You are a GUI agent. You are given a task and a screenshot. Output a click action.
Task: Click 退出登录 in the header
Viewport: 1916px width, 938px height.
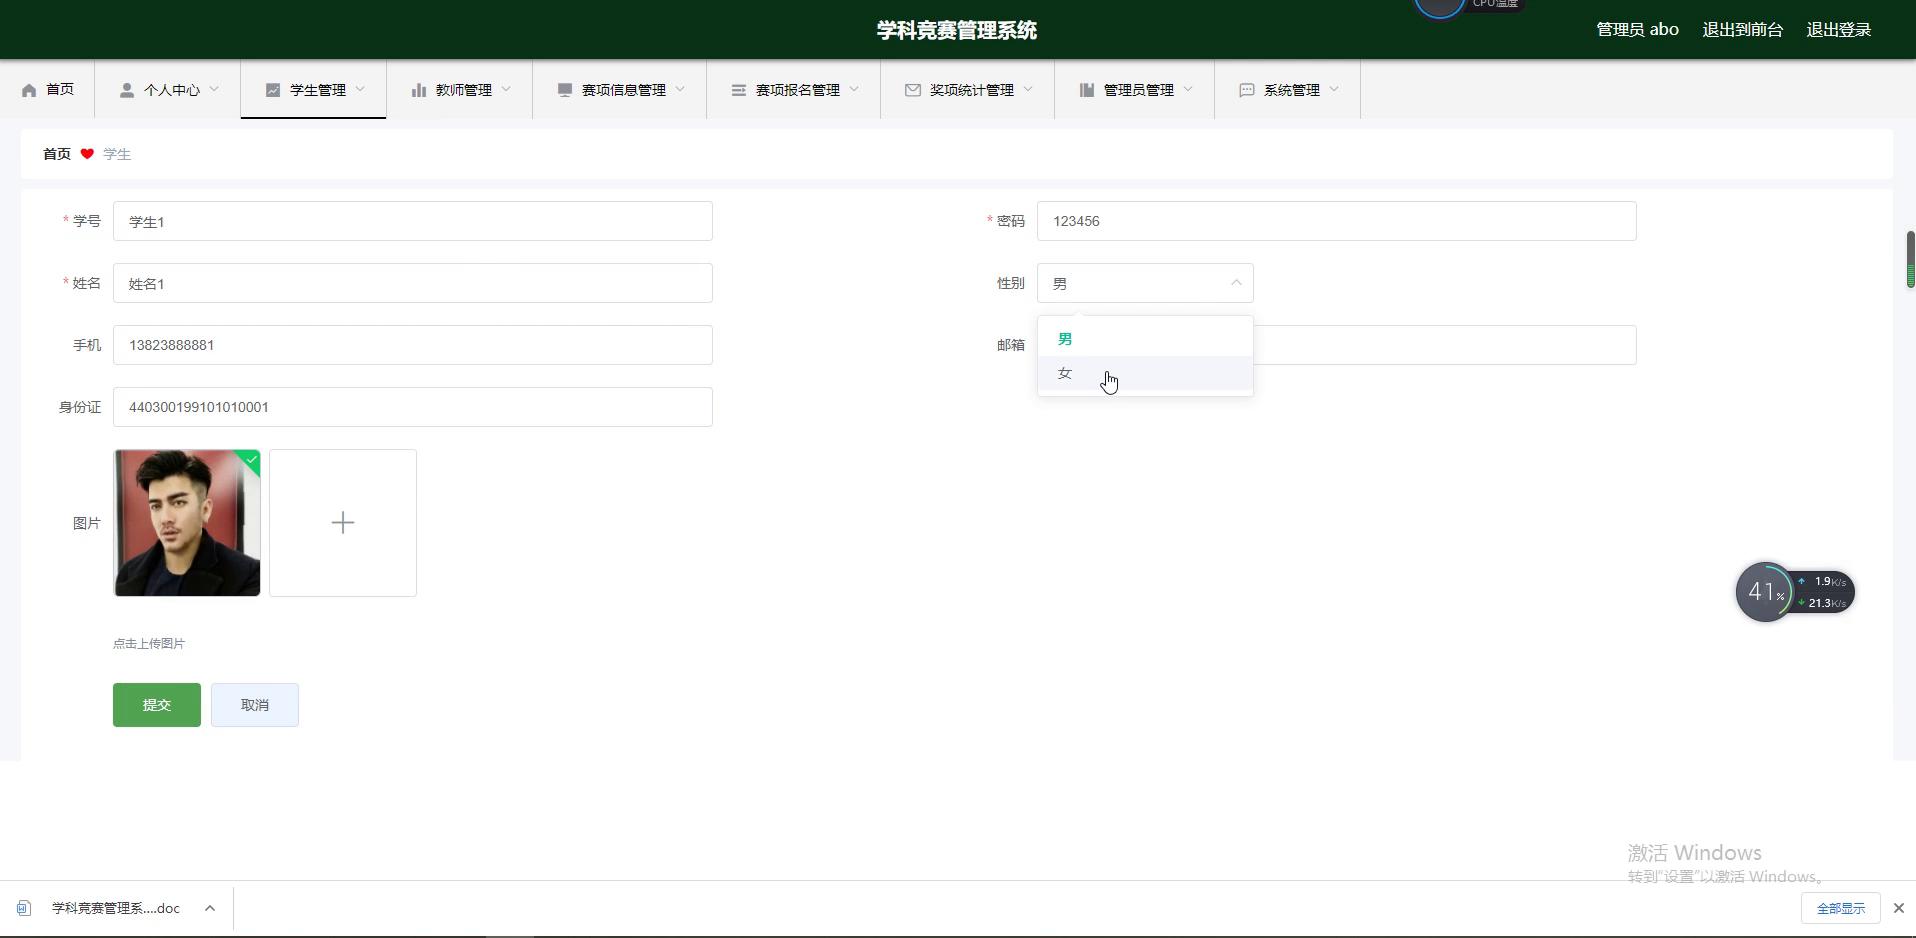coord(1838,30)
